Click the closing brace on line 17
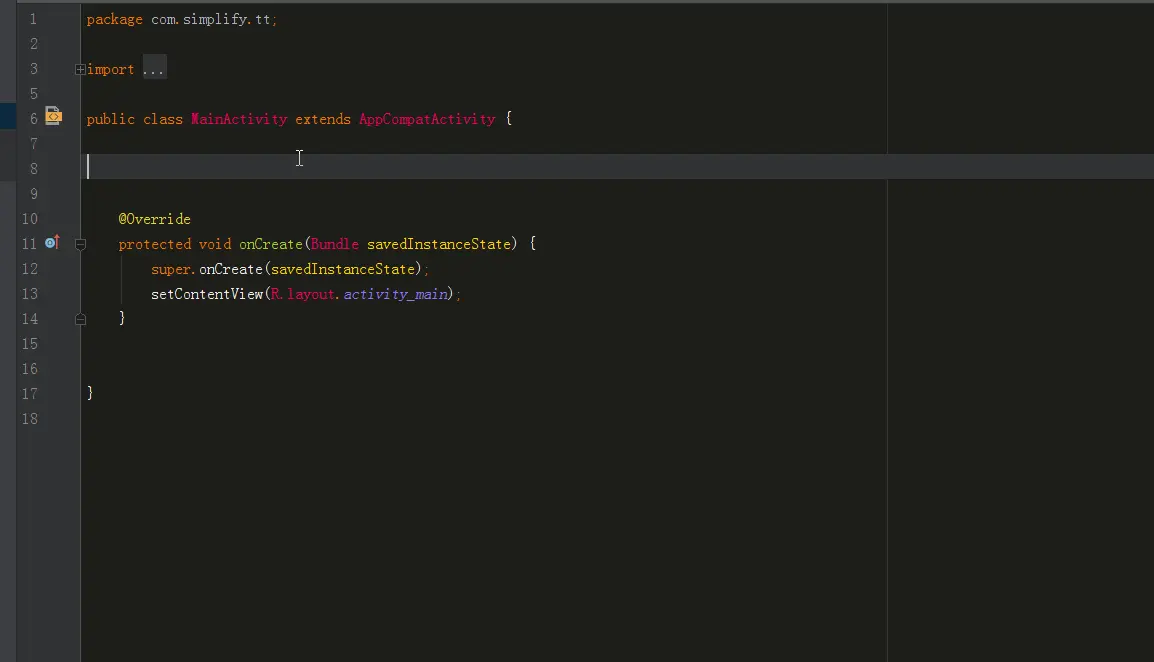1154x662 pixels. click(x=90, y=393)
